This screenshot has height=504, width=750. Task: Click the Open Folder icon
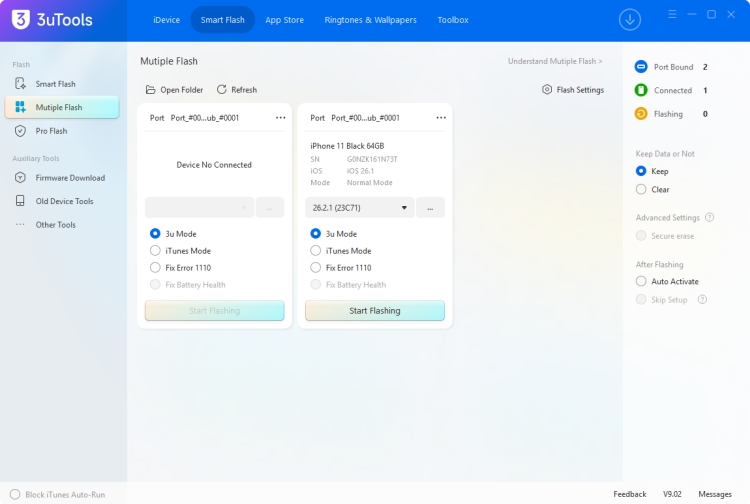click(x=151, y=90)
